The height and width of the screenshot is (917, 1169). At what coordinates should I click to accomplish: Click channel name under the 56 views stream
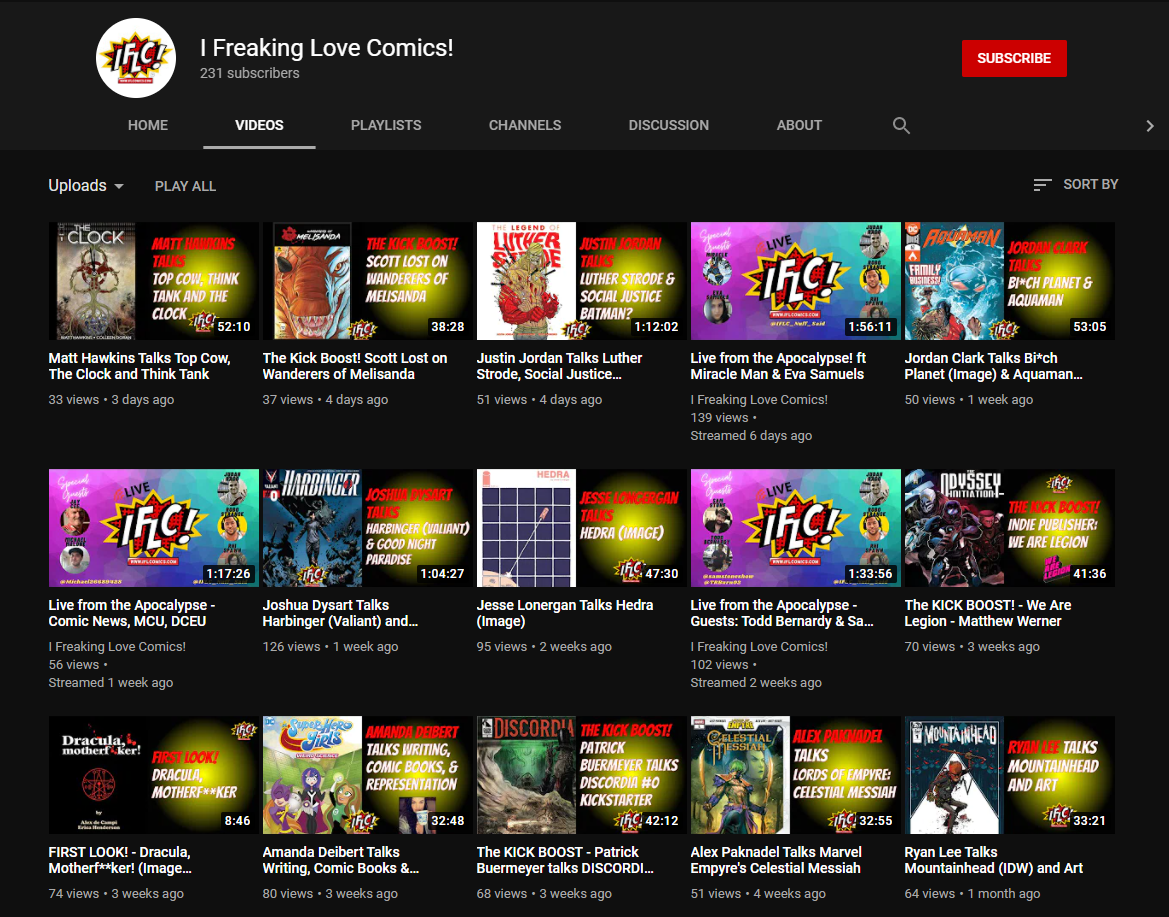tap(117, 646)
